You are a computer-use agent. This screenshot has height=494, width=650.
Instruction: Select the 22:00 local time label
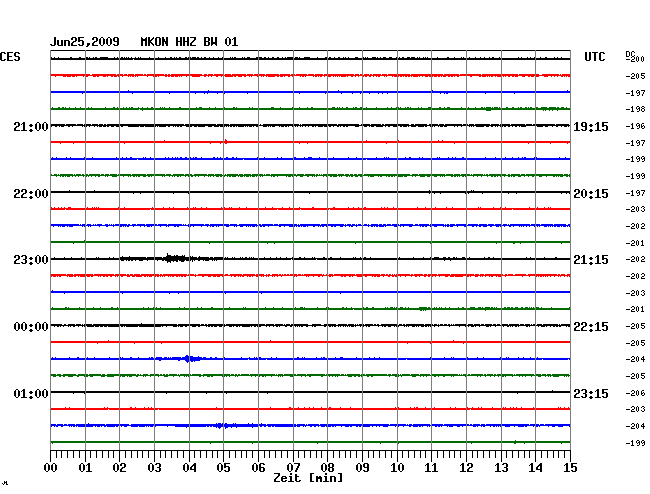[x=31, y=194]
